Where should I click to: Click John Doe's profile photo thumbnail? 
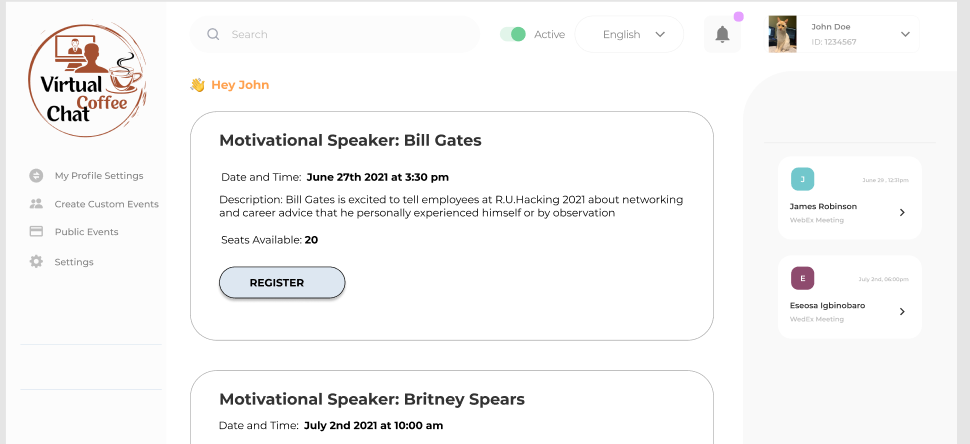pyautogui.click(x=782, y=34)
